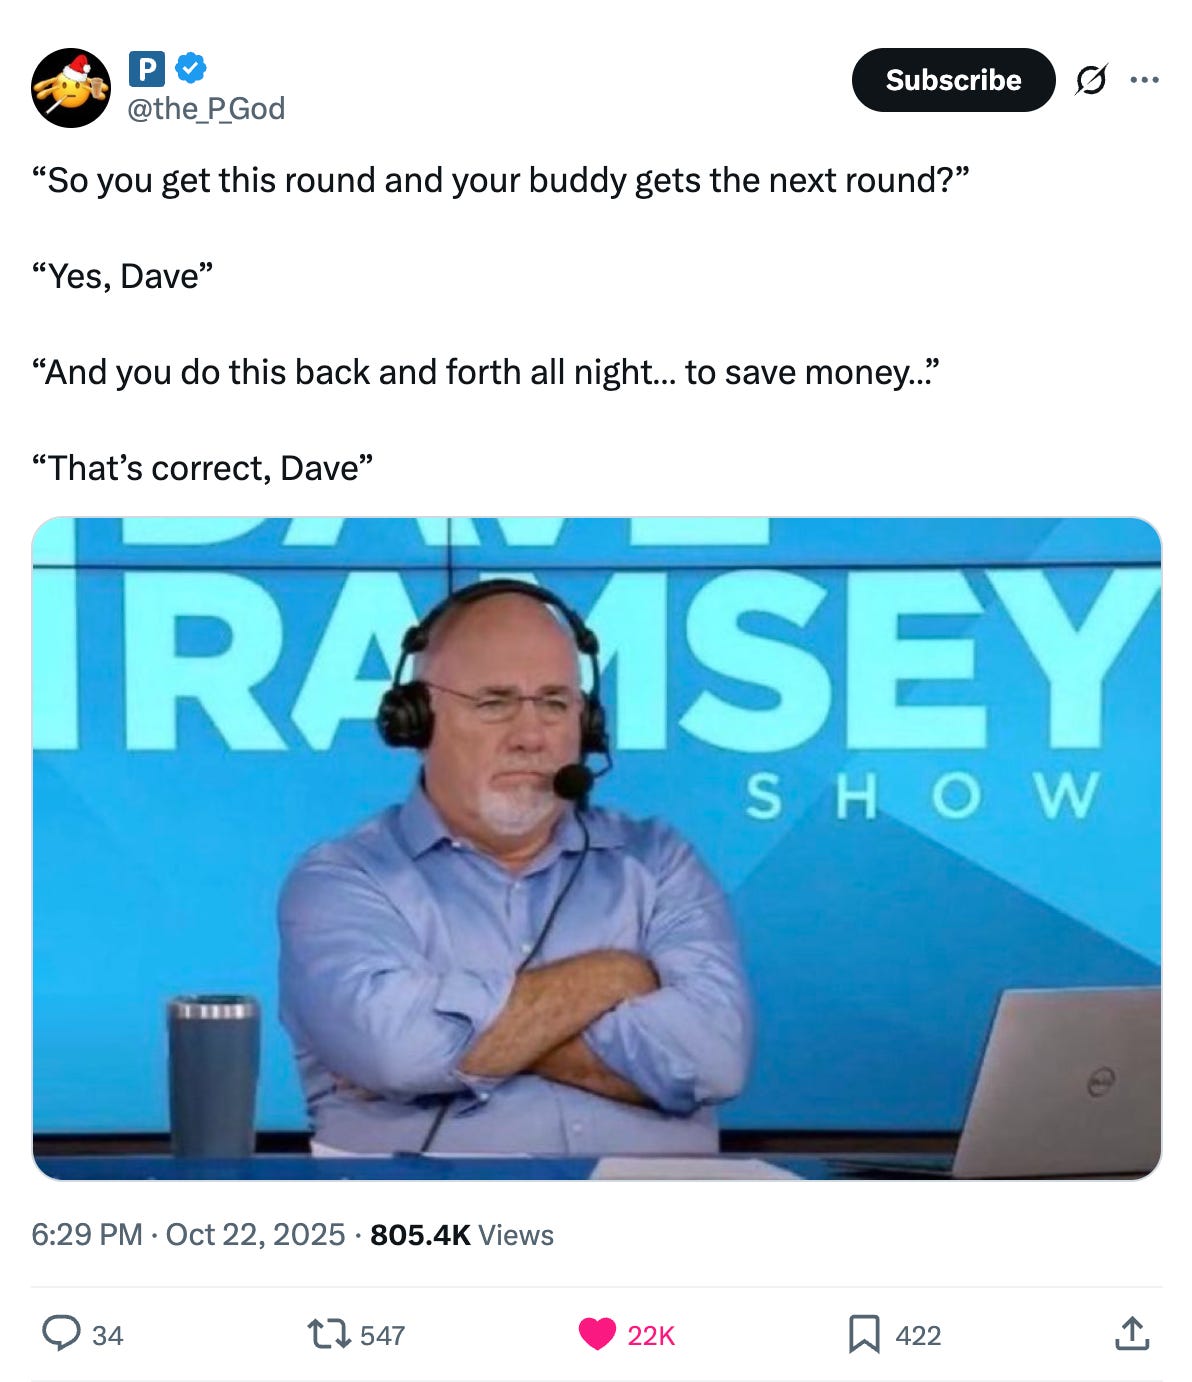Toggle the bookmark icon
Screen dimensions: 1192x1382
[864, 1334]
